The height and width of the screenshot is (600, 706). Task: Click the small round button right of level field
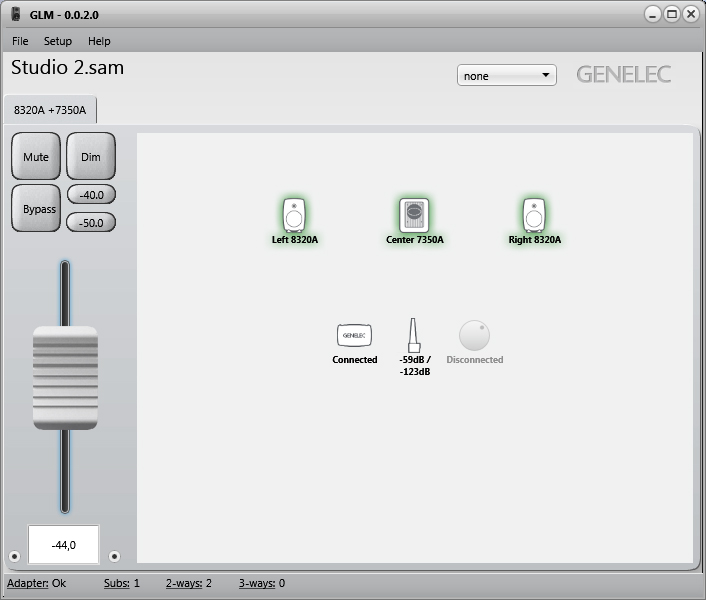(114, 556)
